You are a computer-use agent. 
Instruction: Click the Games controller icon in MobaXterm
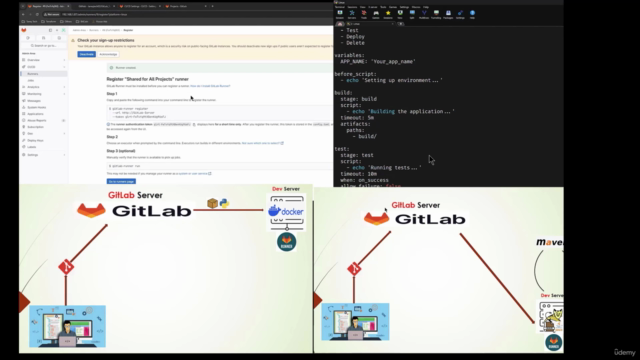click(x=376, y=14)
